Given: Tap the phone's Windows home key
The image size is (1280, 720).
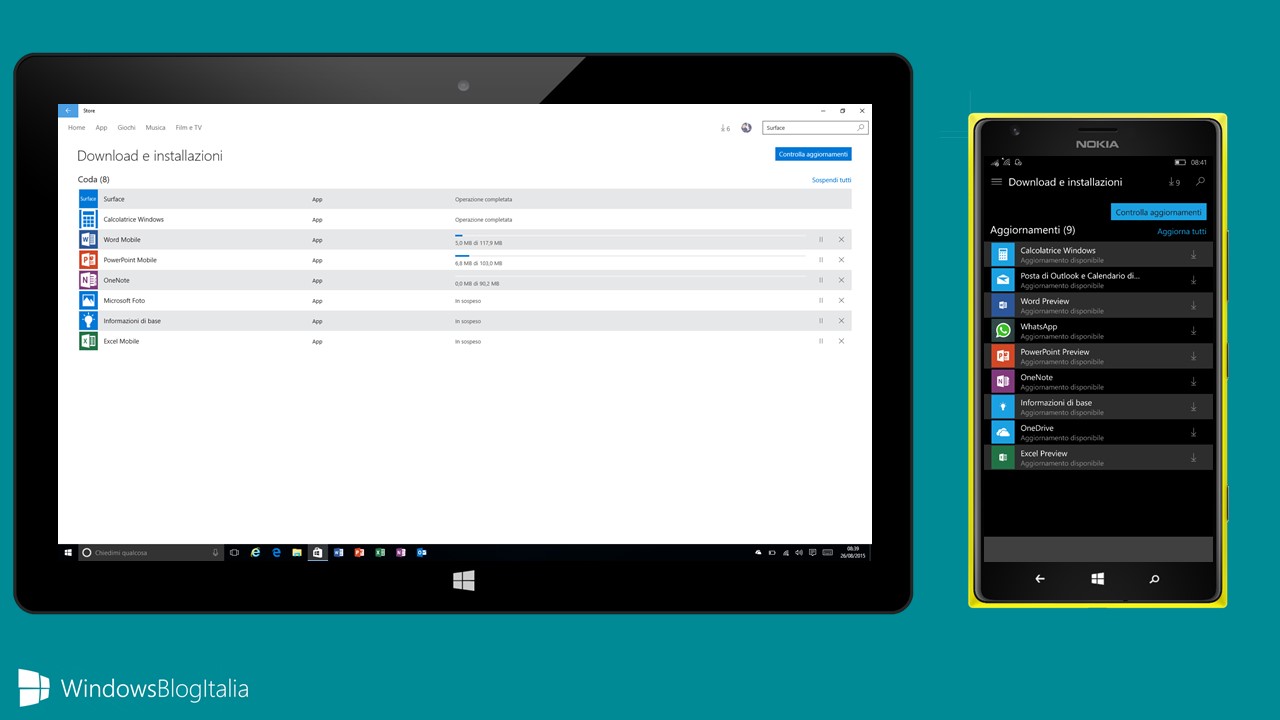Looking at the screenshot, I should point(1097,579).
